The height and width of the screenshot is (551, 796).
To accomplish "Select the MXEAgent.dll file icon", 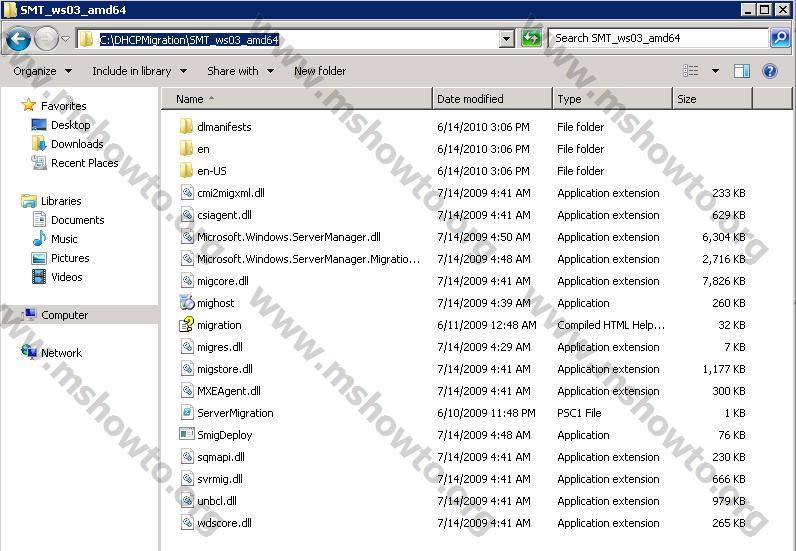I will (x=187, y=391).
